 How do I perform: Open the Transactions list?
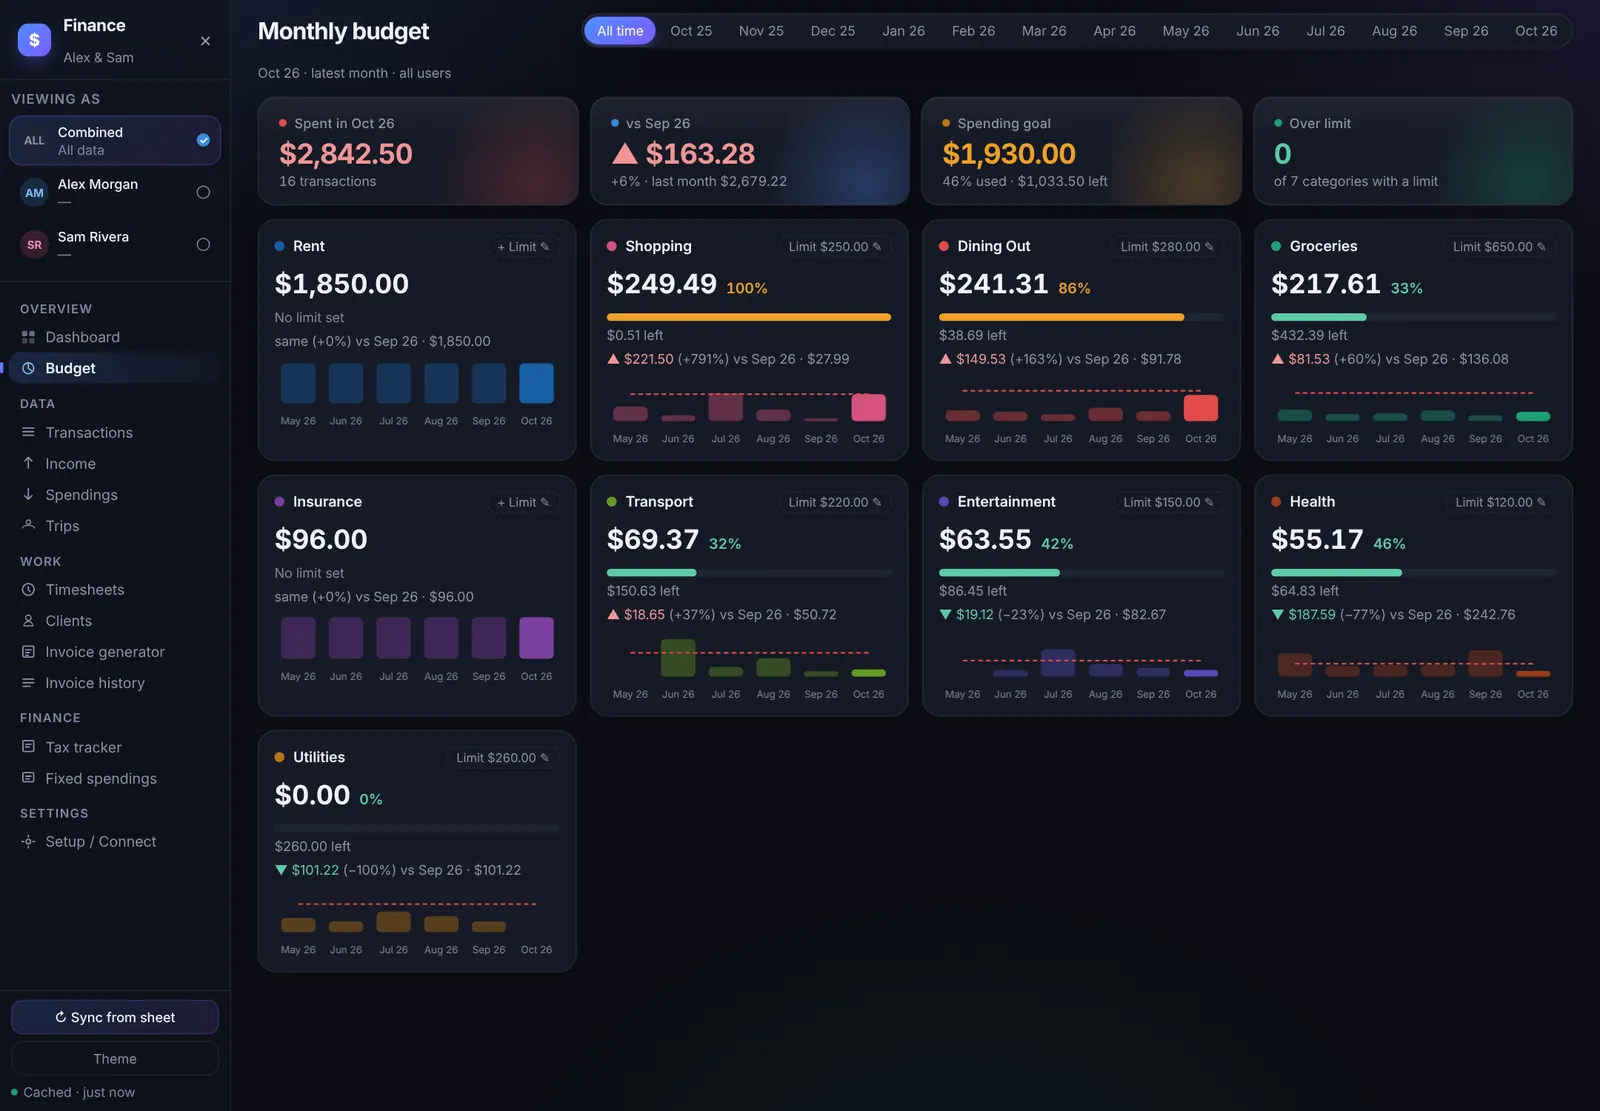click(115, 432)
